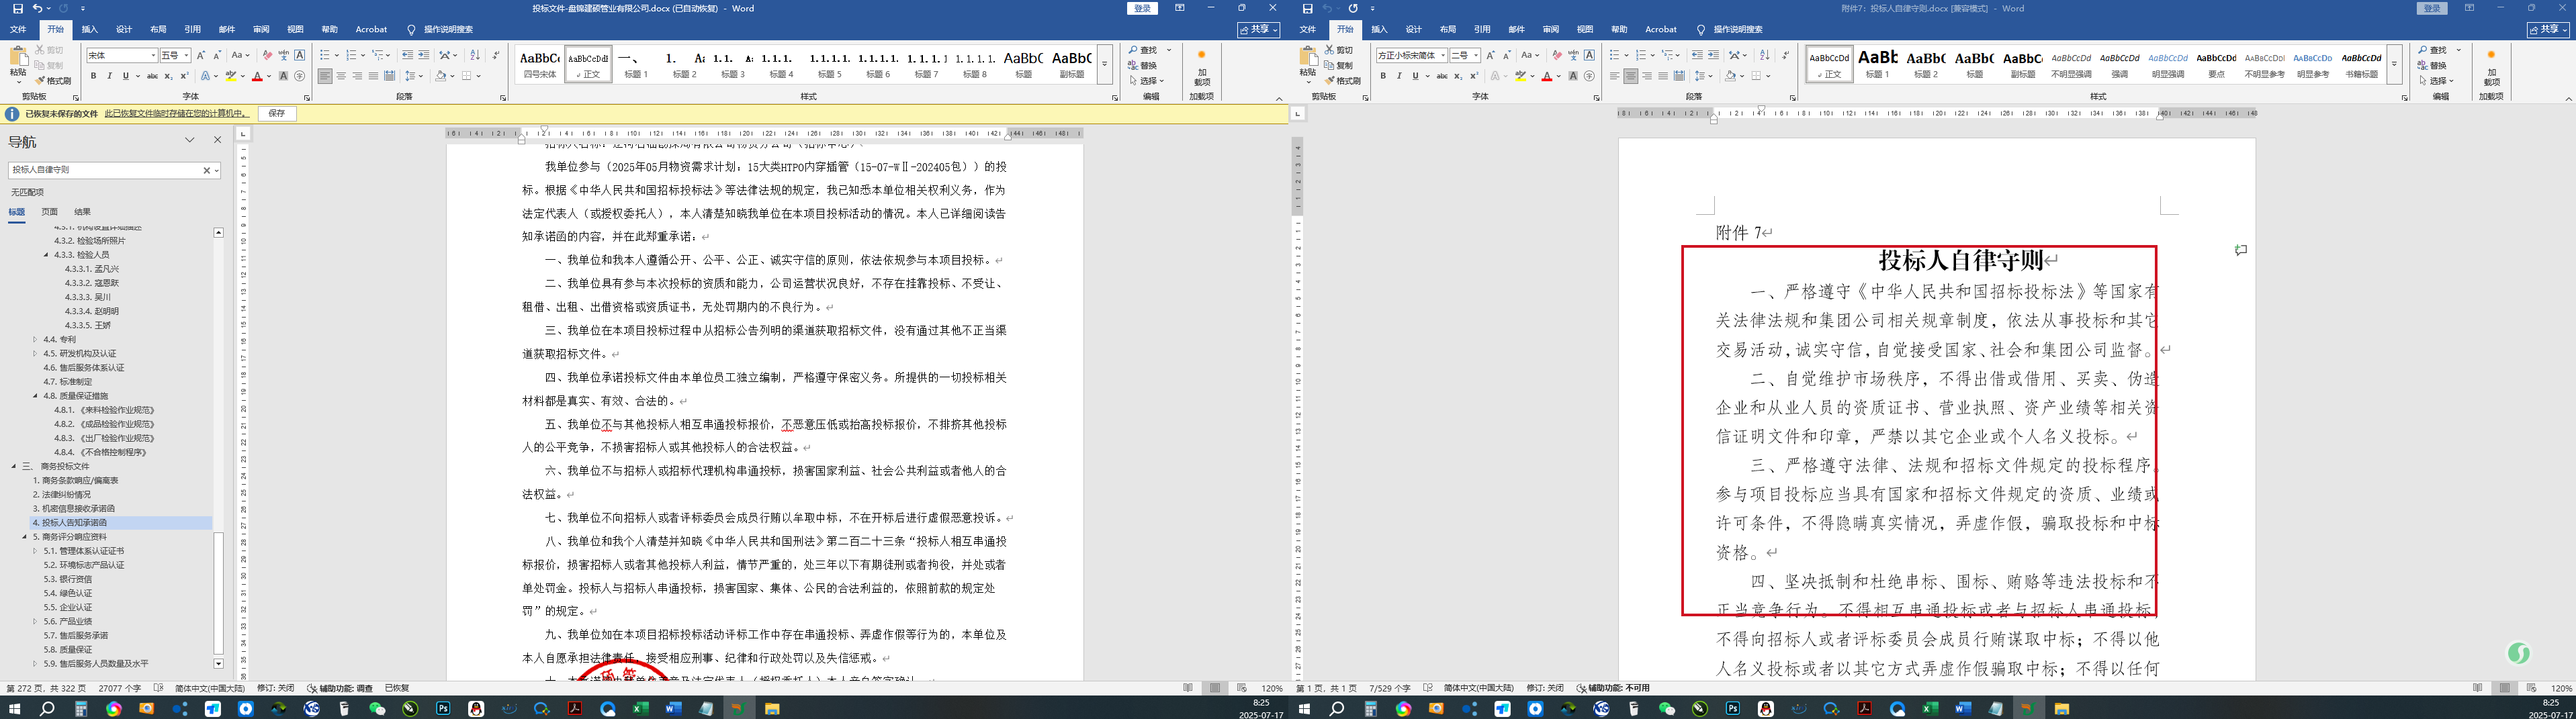Click the recovered file info link in the yellow bar

coord(177,114)
